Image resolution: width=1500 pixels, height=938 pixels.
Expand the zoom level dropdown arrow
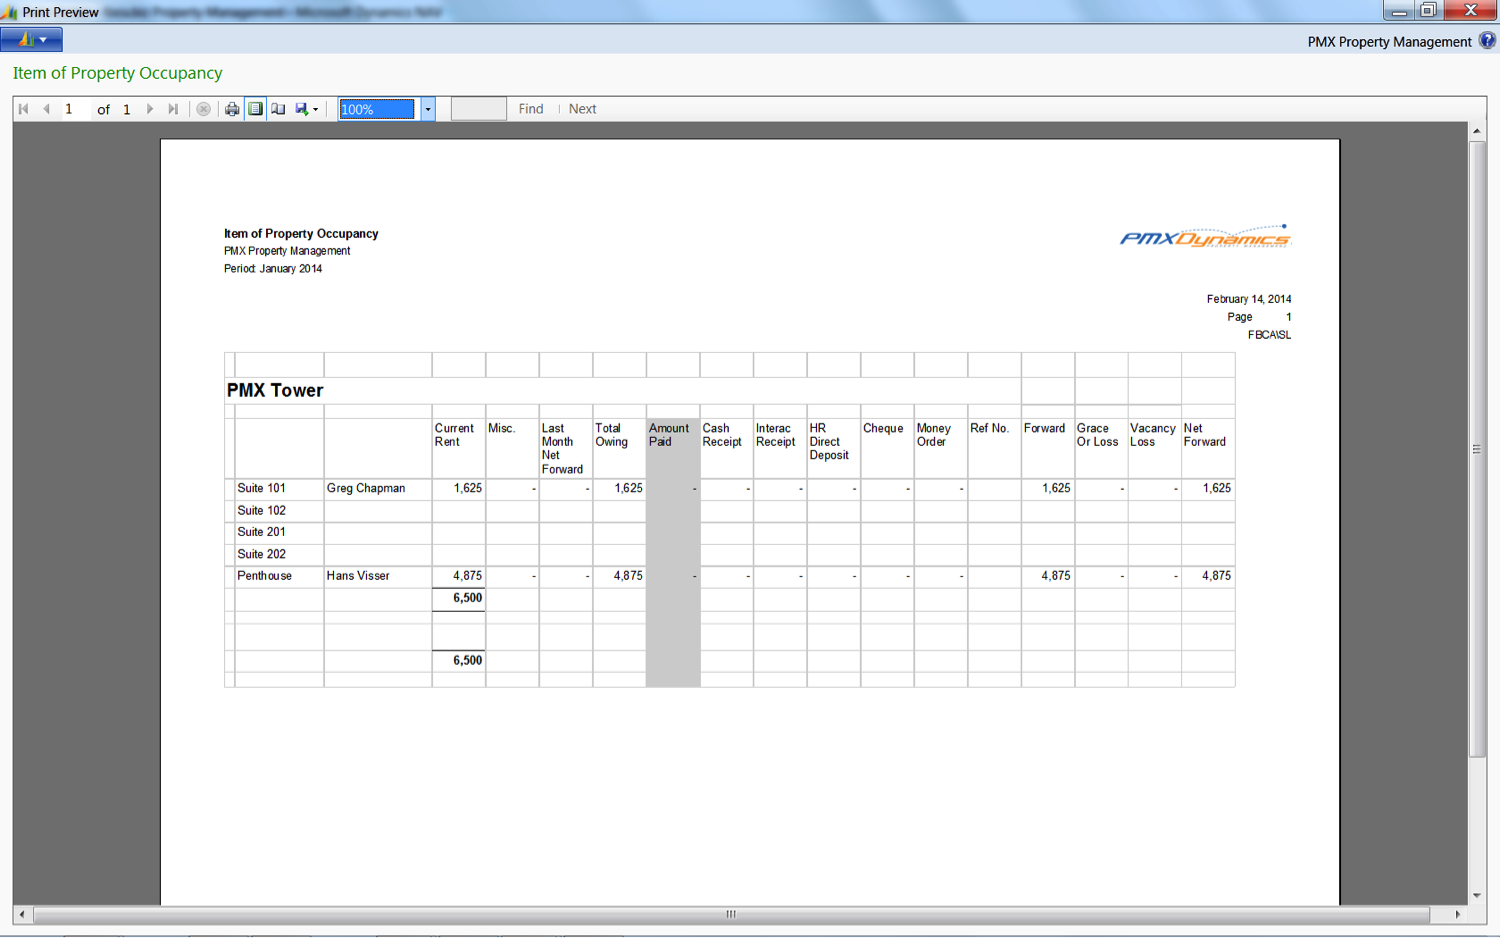click(x=428, y=109)
